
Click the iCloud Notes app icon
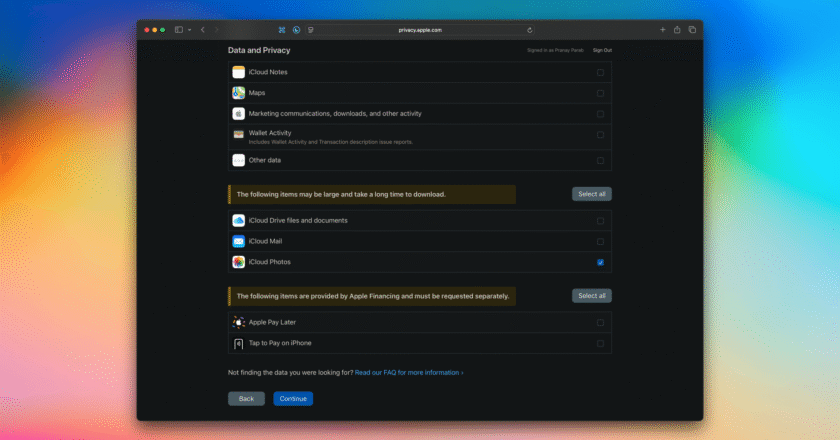238,72
